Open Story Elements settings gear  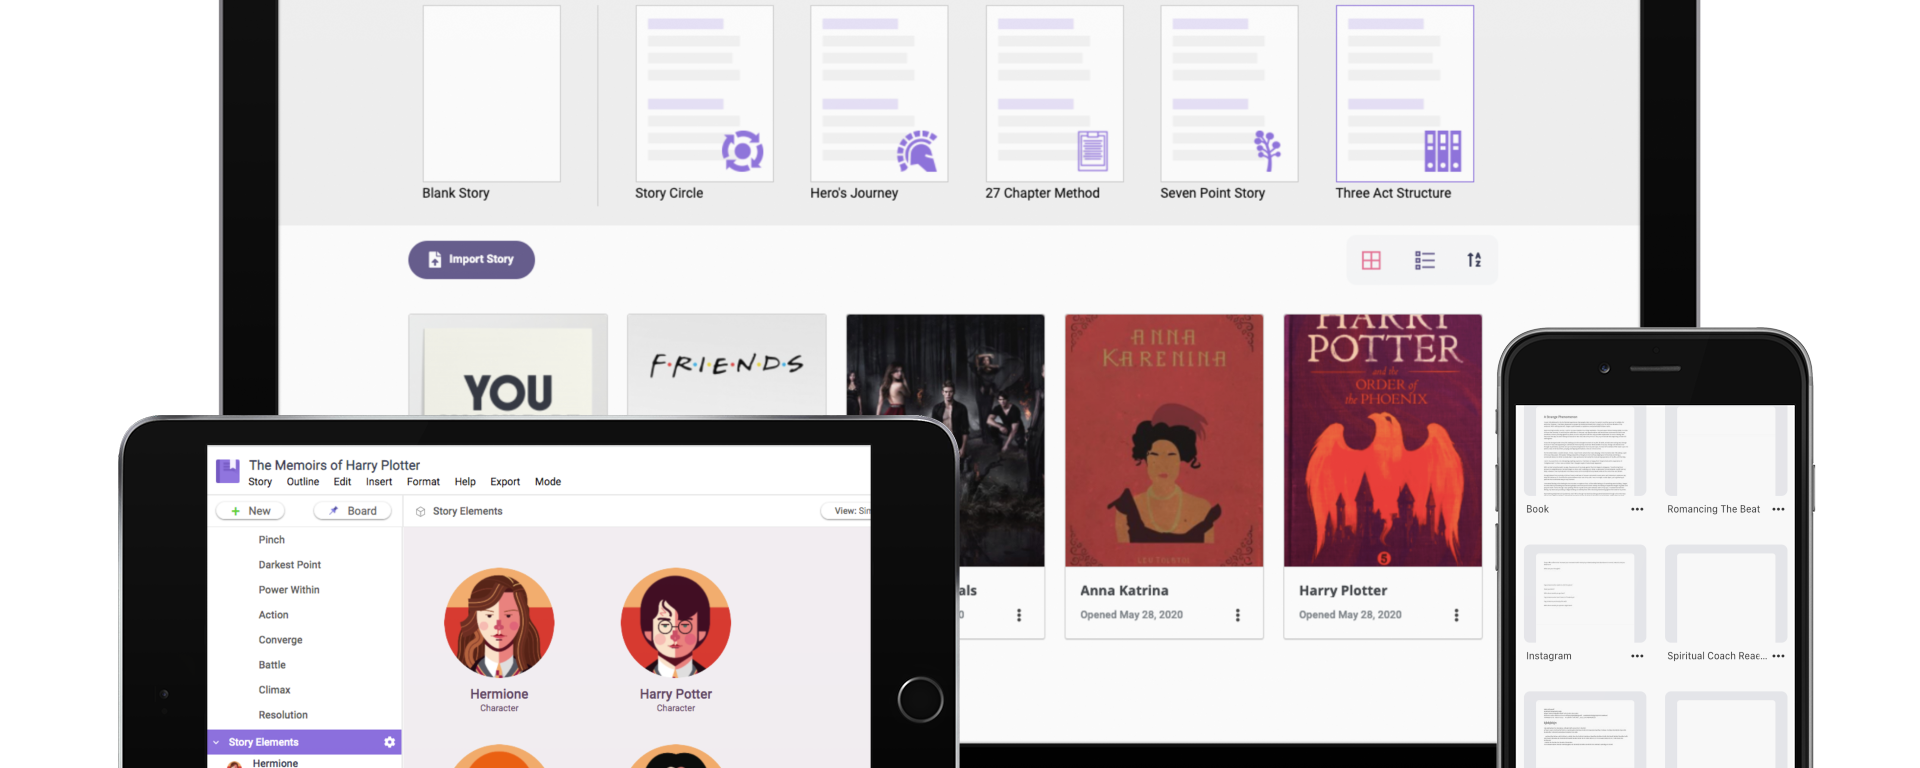(390, 742)
